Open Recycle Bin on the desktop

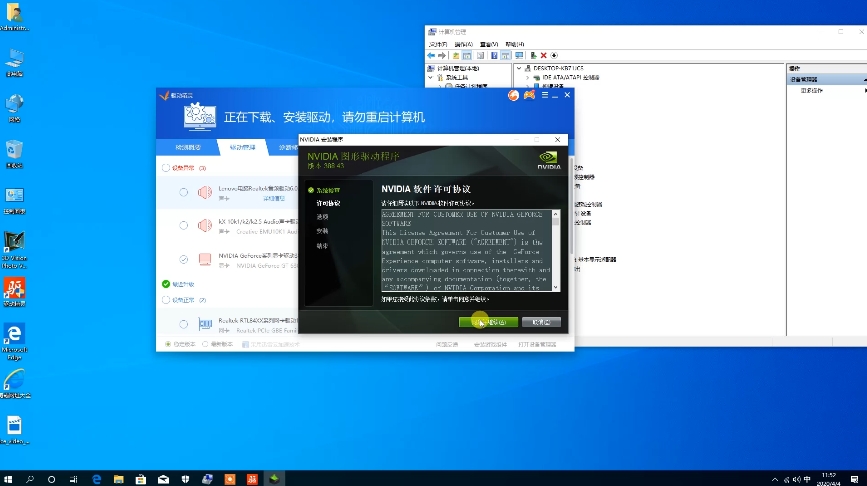coord(14,154)
